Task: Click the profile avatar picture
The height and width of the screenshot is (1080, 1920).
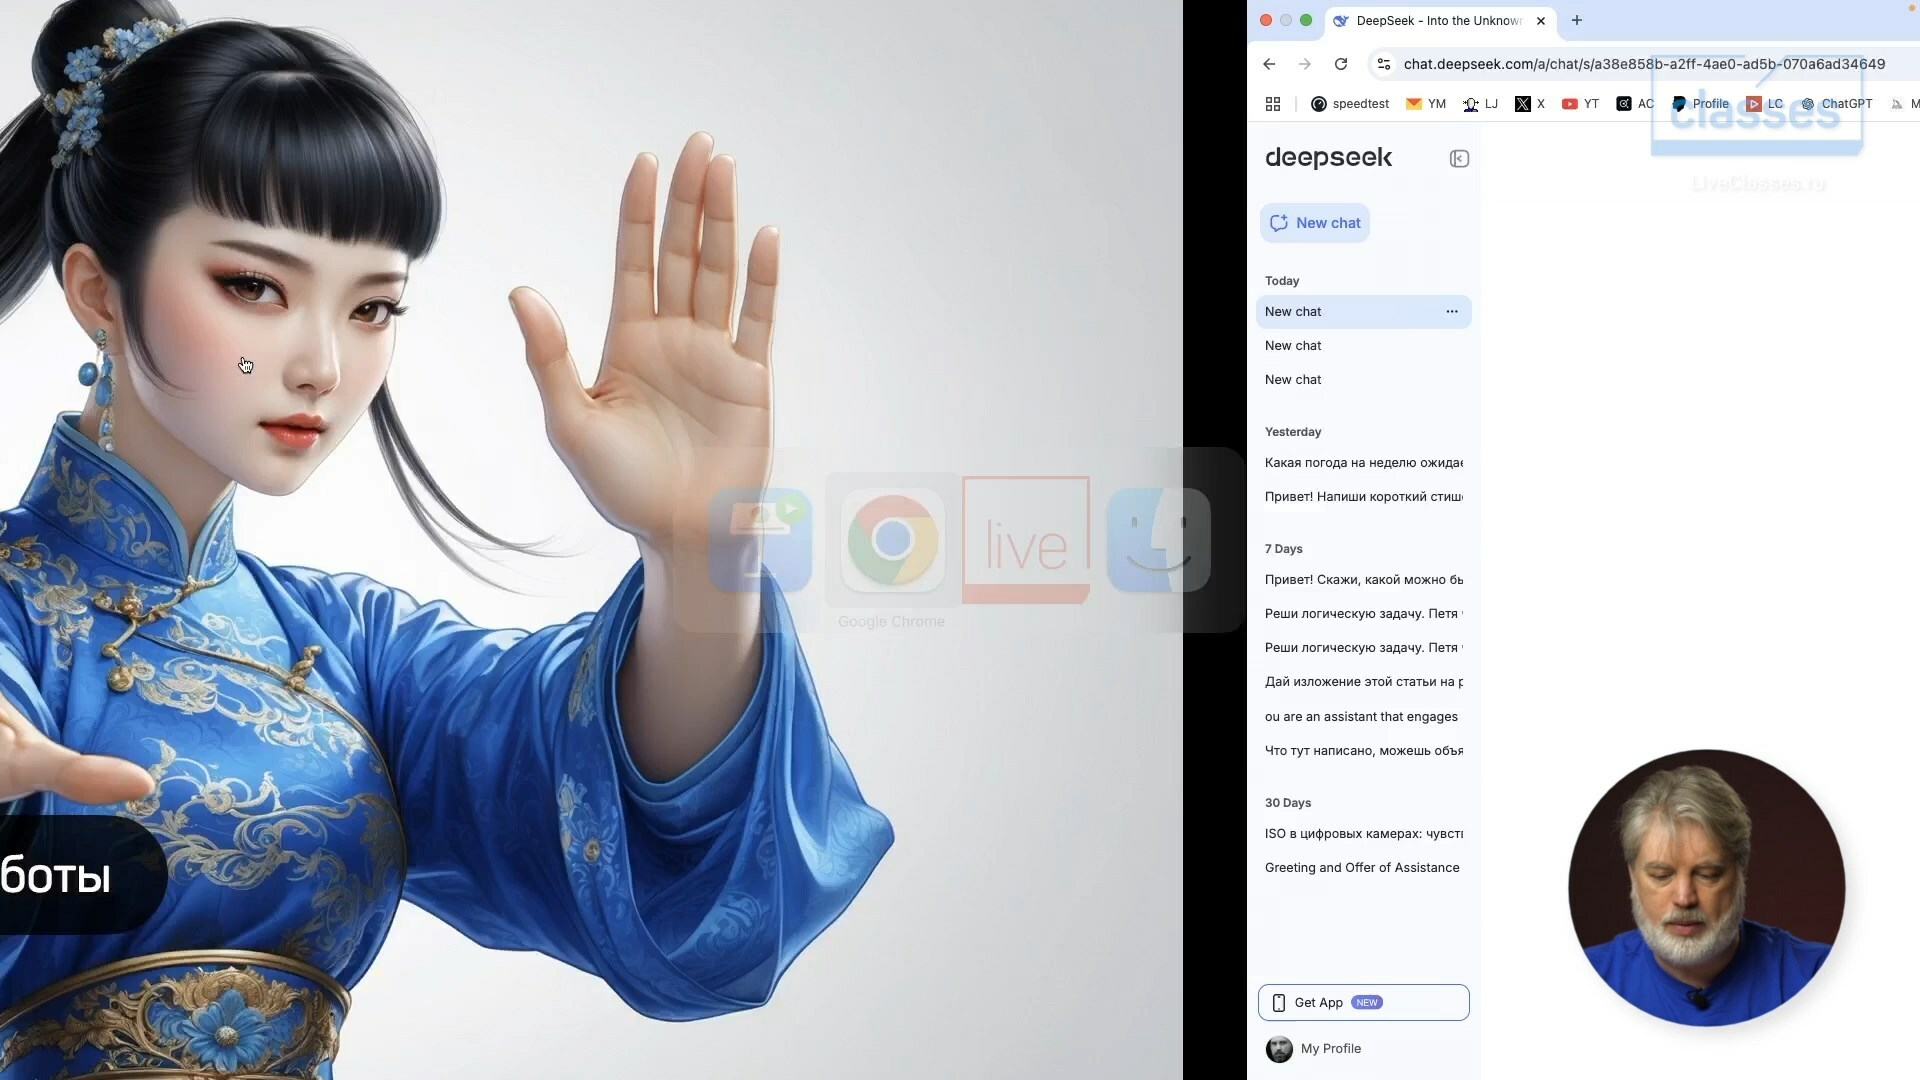Action: (1279, 1049)
